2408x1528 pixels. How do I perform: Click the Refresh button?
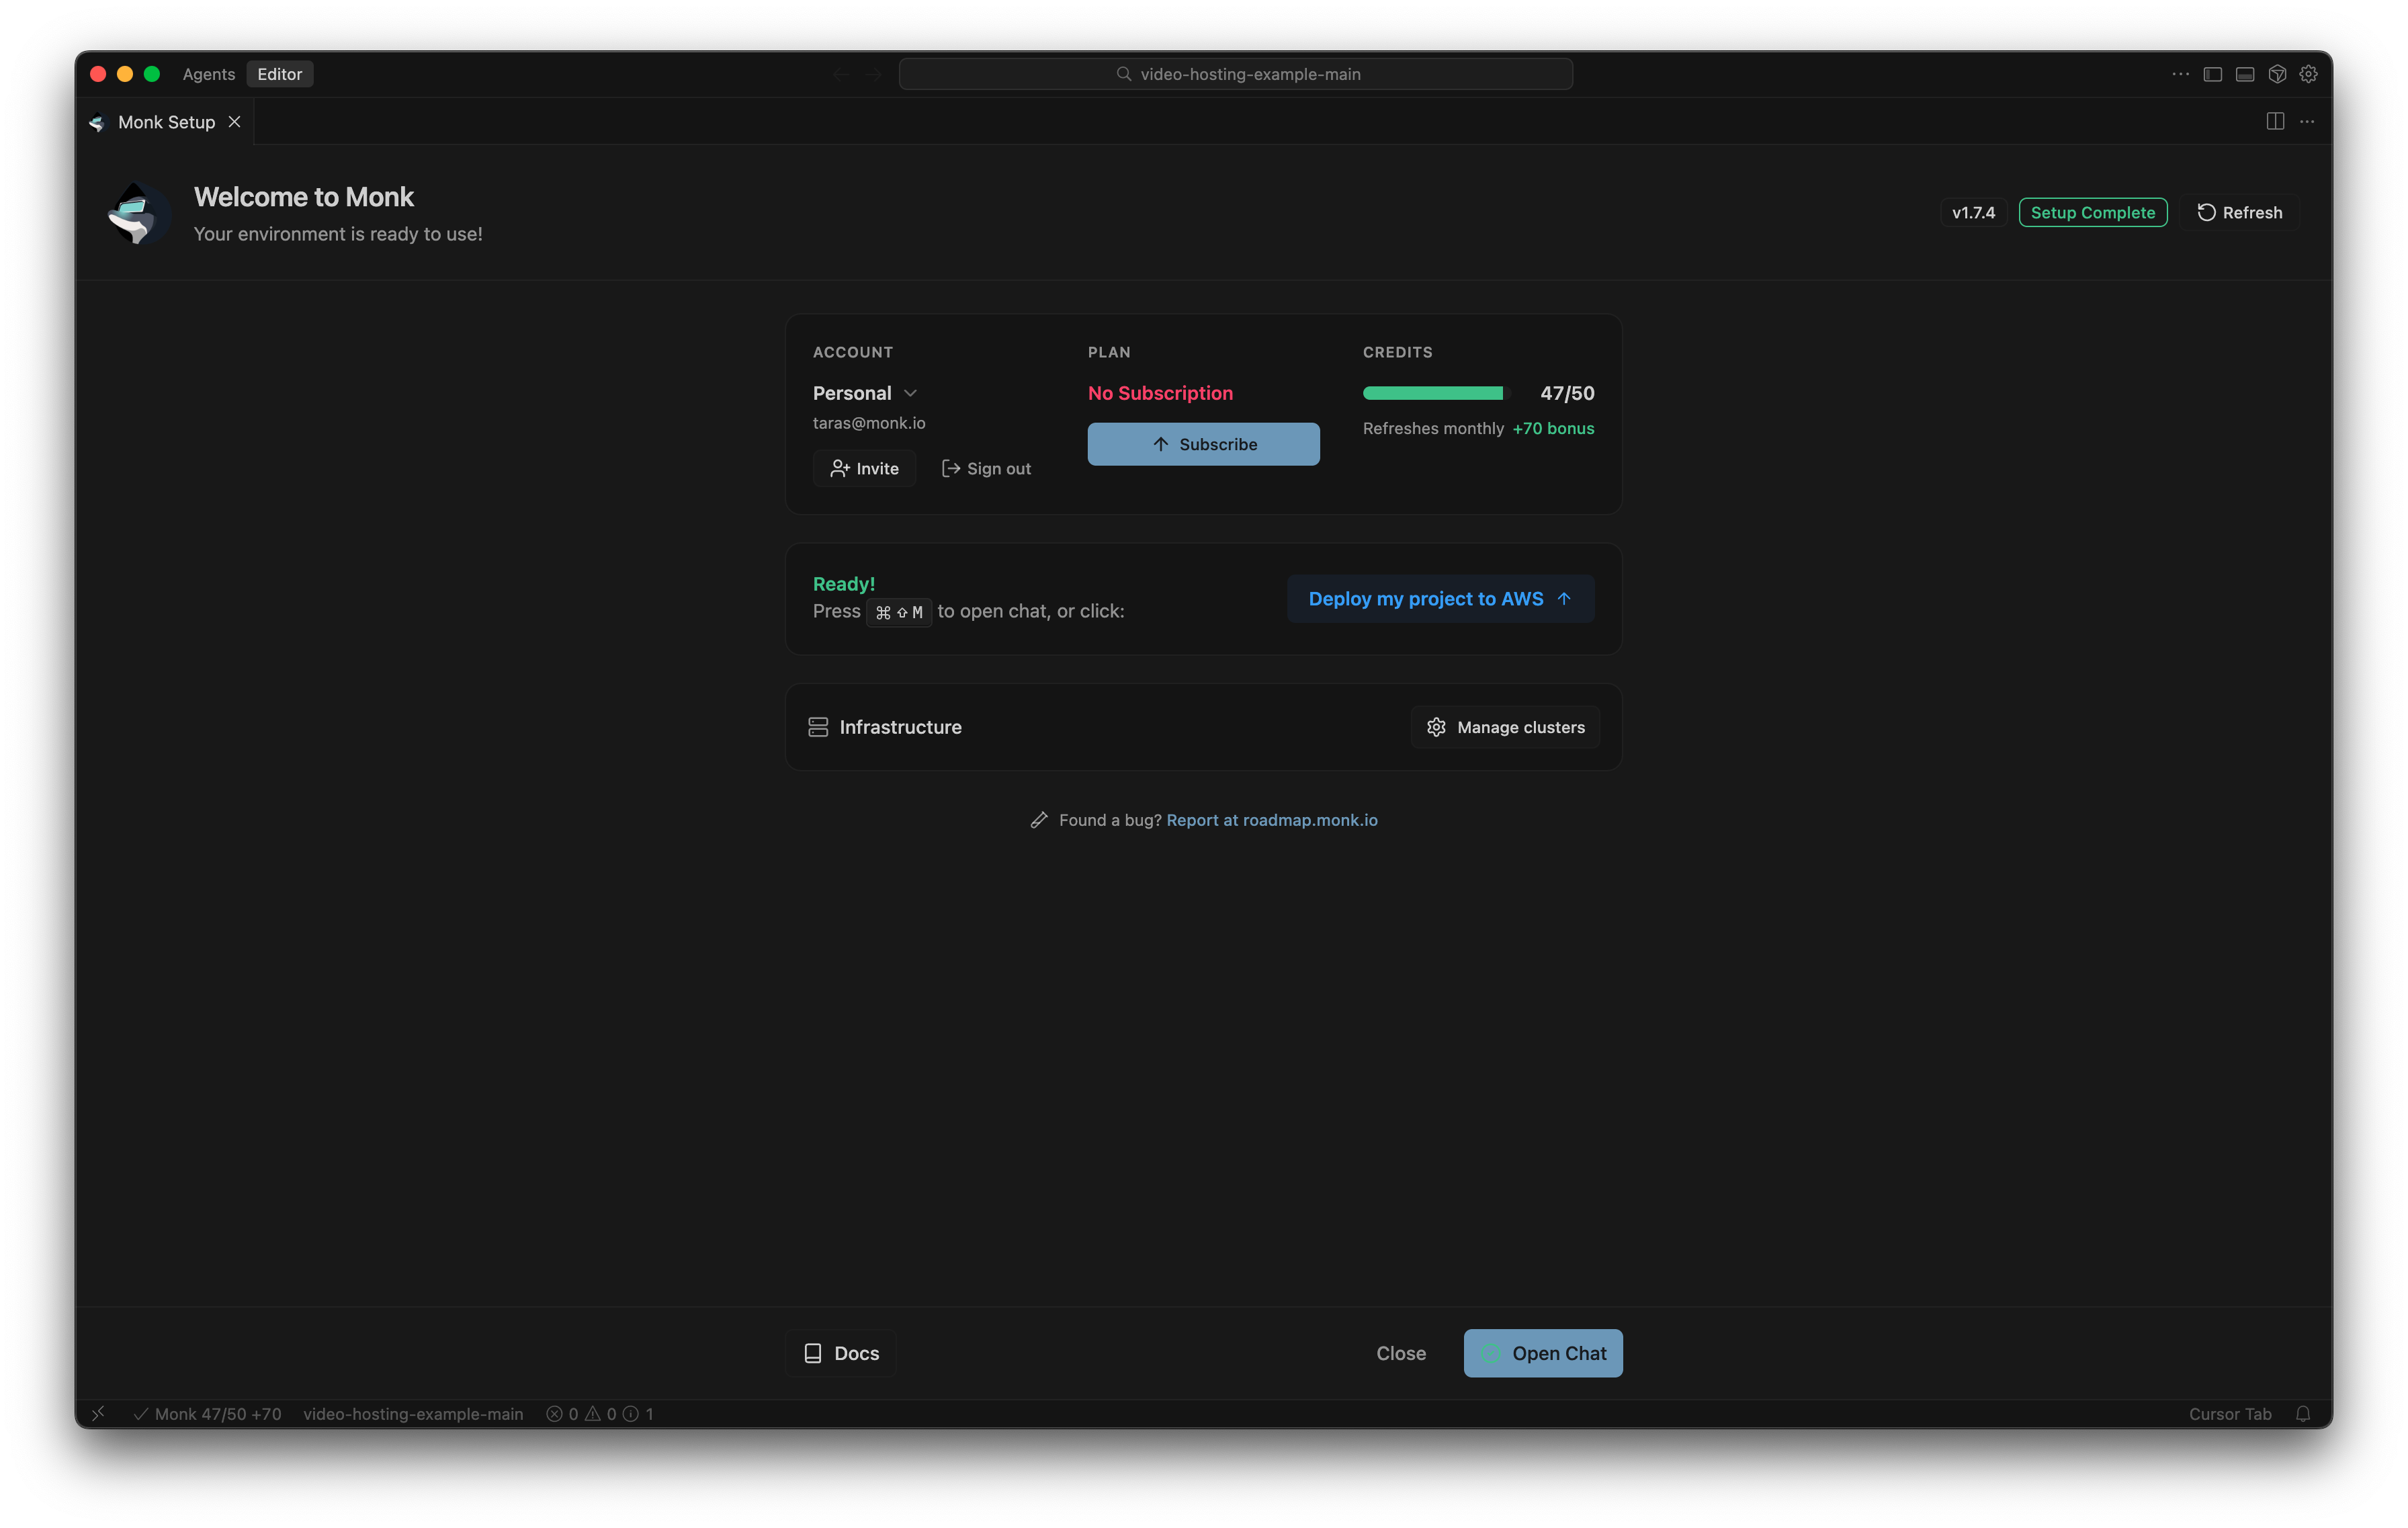coord(2239,212)
